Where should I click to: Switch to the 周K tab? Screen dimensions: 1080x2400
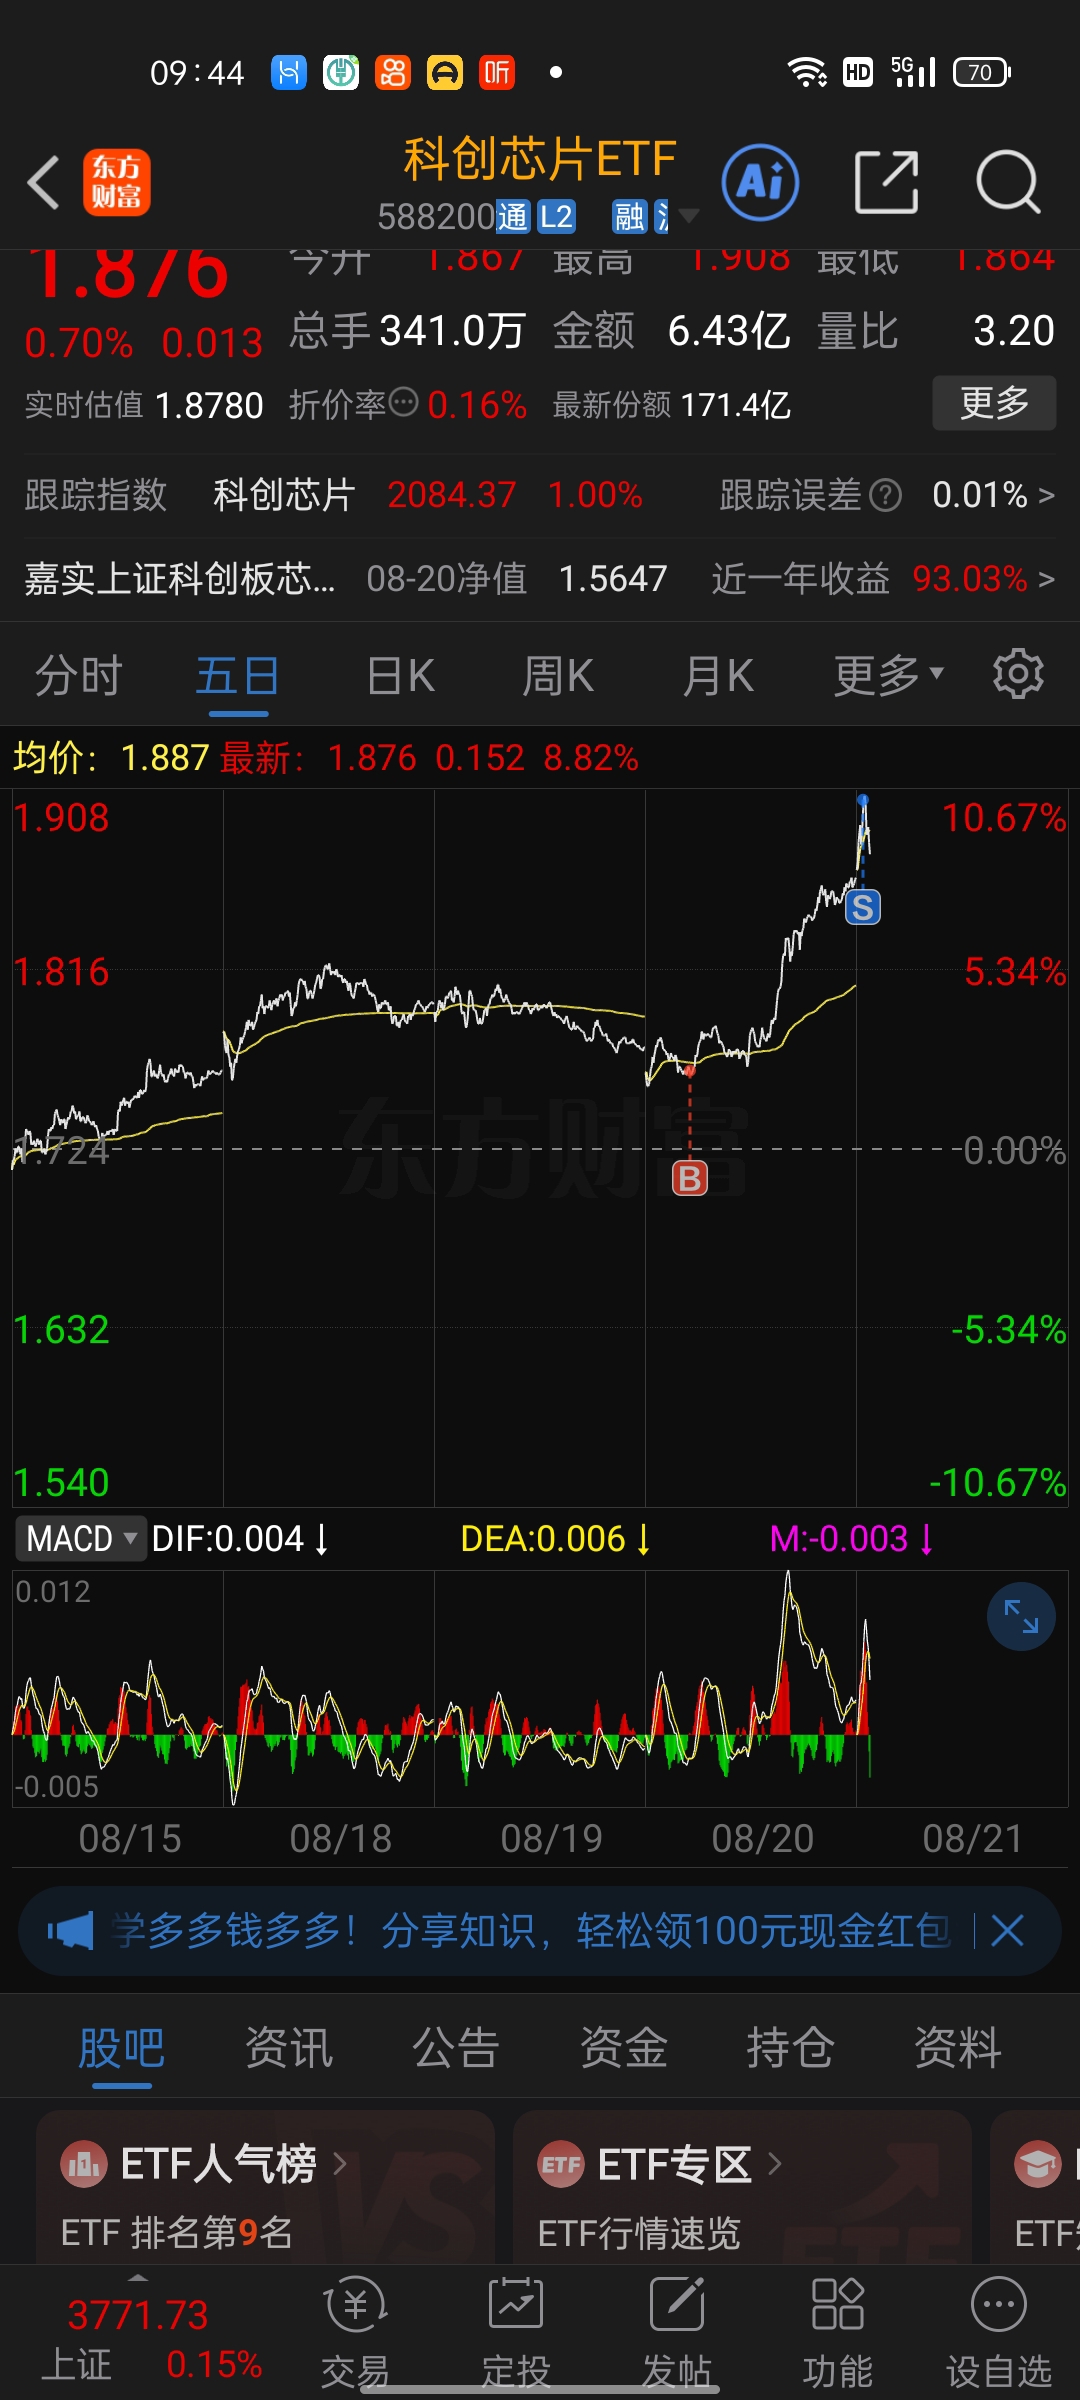(559, 676)
